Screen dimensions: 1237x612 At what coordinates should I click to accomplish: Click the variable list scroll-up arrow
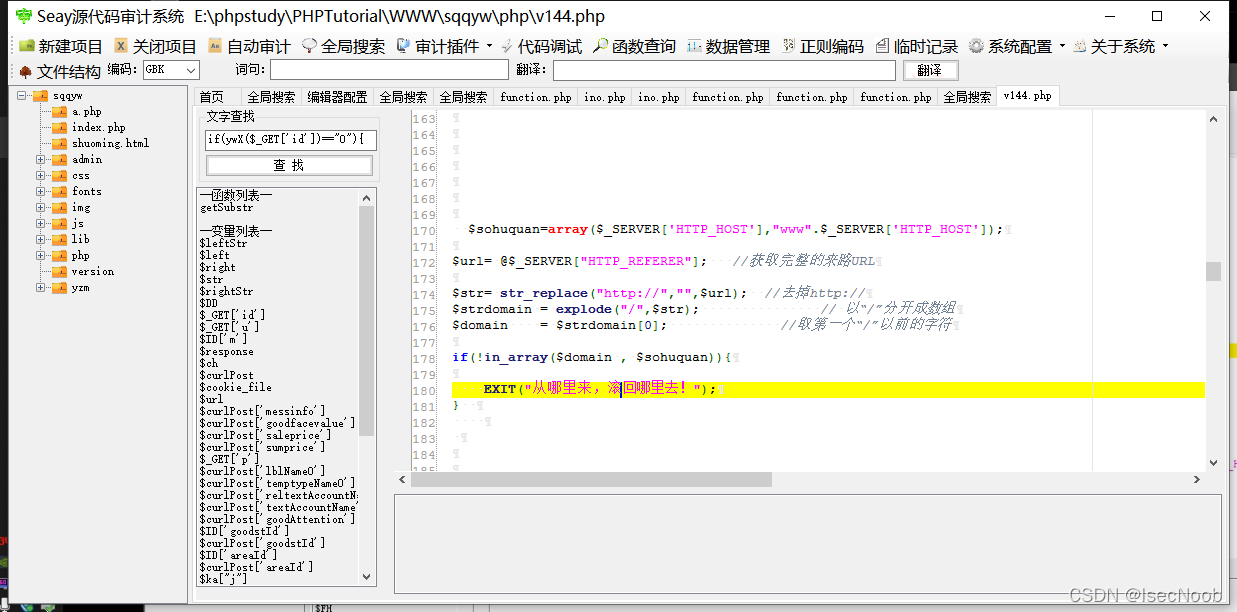point(366,196)
